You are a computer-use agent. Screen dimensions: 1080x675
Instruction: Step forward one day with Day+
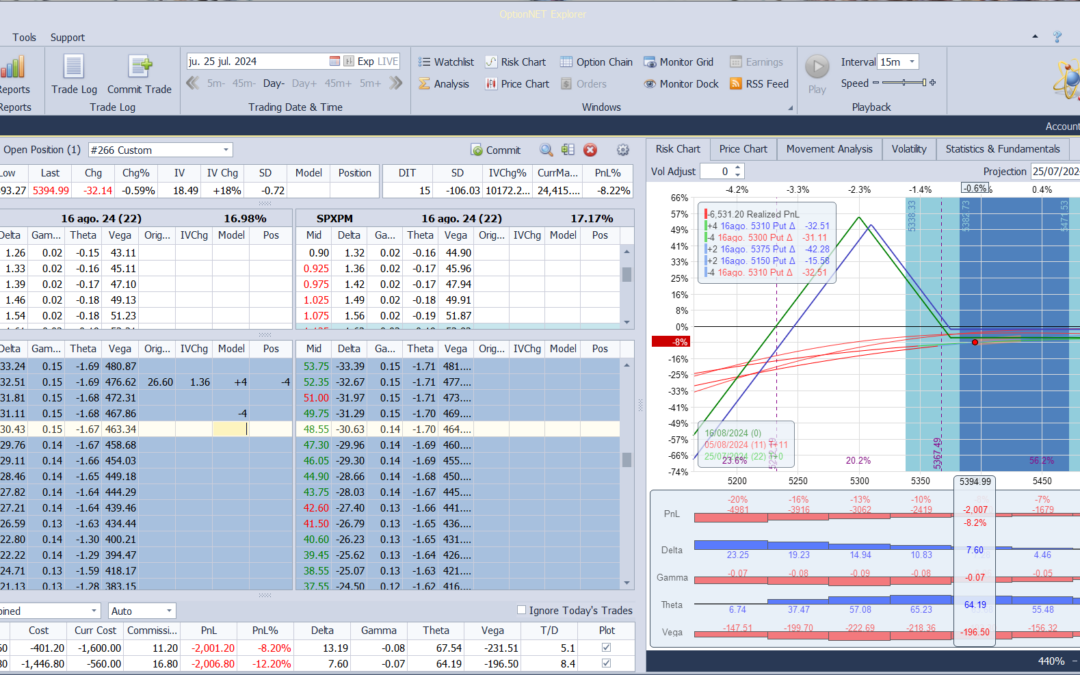[x=304, y=83]
